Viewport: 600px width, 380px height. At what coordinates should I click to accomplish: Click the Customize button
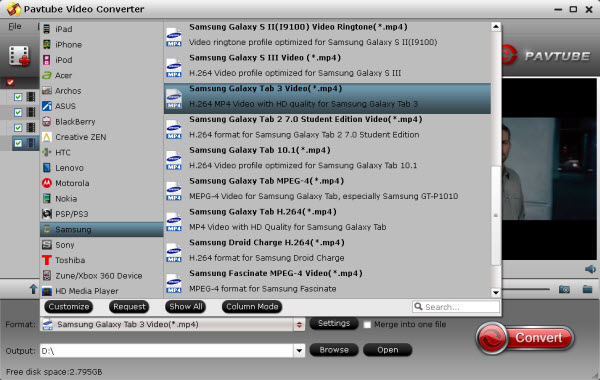(68, 307)
